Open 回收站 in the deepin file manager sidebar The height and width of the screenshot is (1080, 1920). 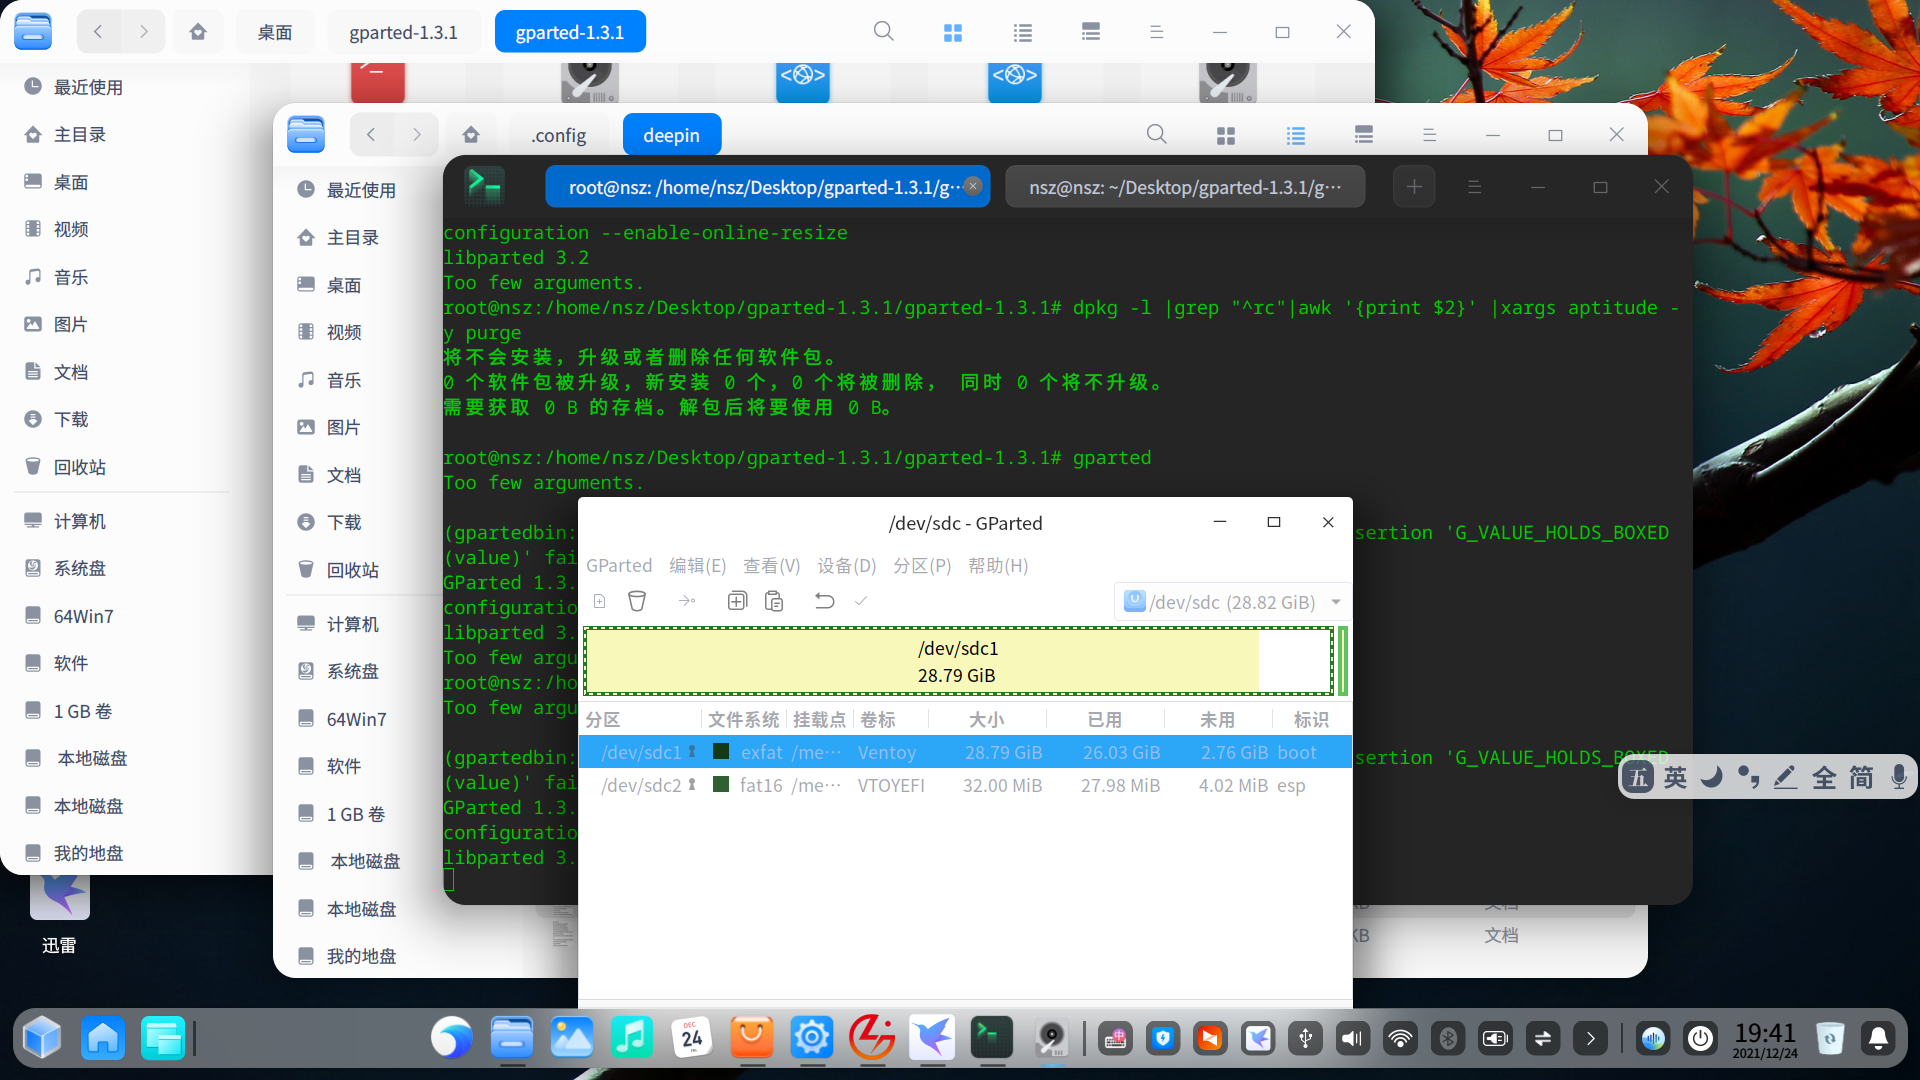pyautogui.click(x=353, y=570)
